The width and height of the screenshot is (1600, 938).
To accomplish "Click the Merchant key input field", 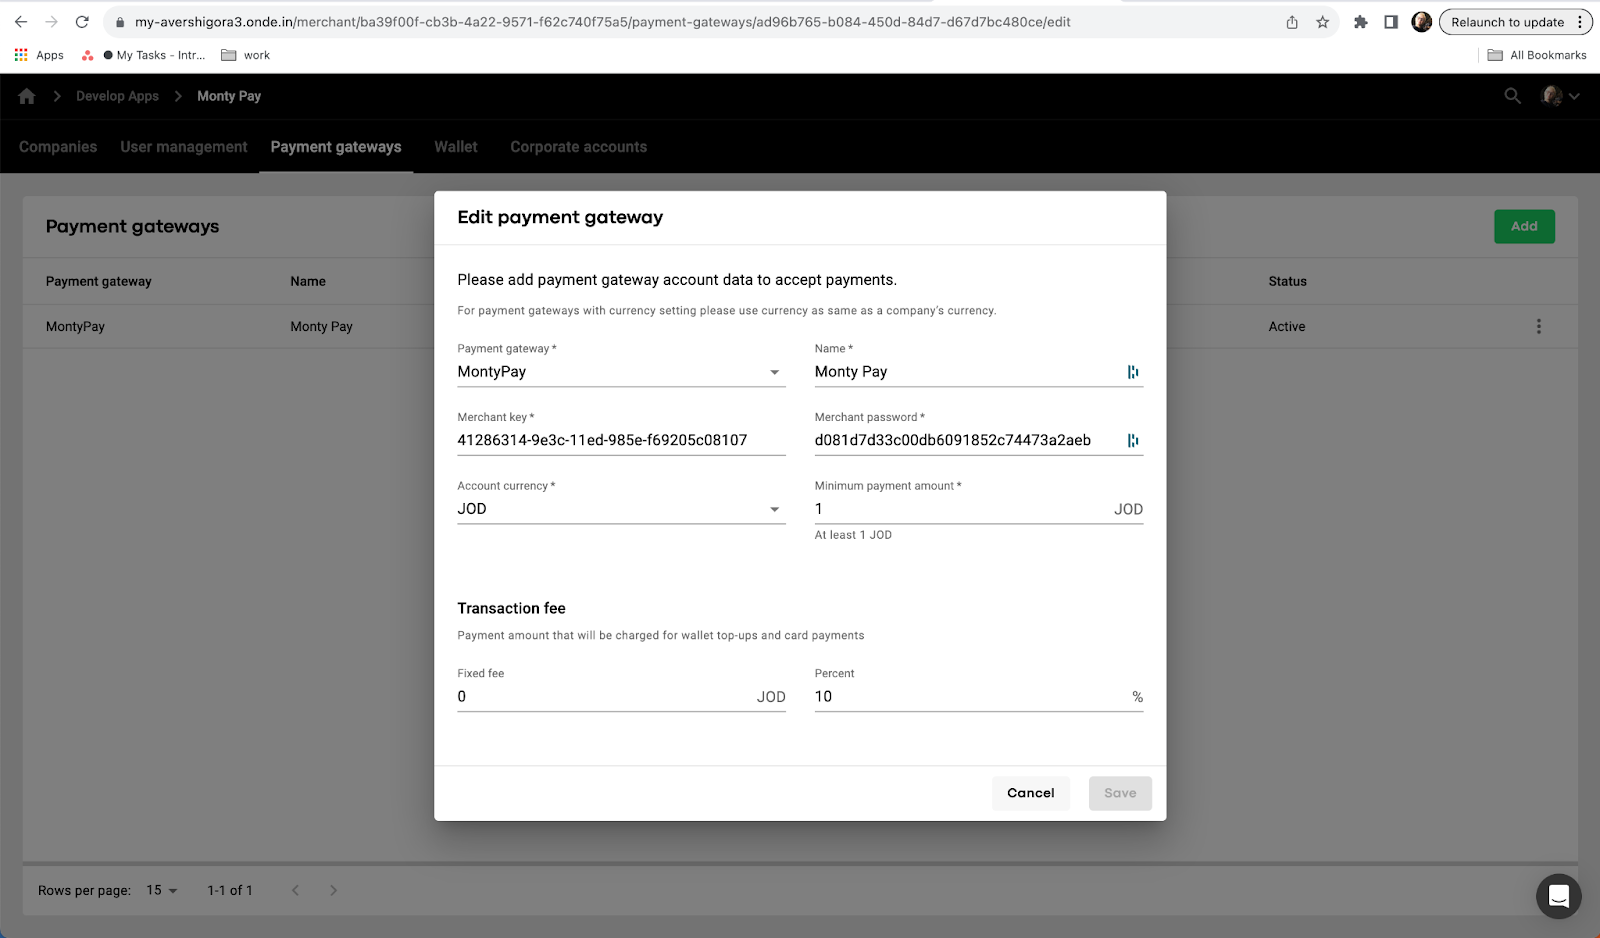I will click(x=621, y=440).
